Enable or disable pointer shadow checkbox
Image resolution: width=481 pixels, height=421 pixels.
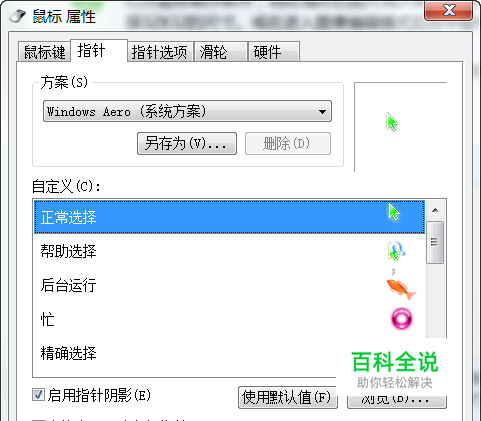point(38,395)
